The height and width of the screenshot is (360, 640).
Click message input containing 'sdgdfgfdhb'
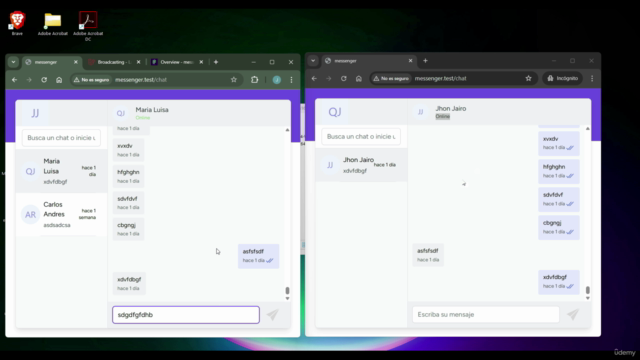pos(186,315)
